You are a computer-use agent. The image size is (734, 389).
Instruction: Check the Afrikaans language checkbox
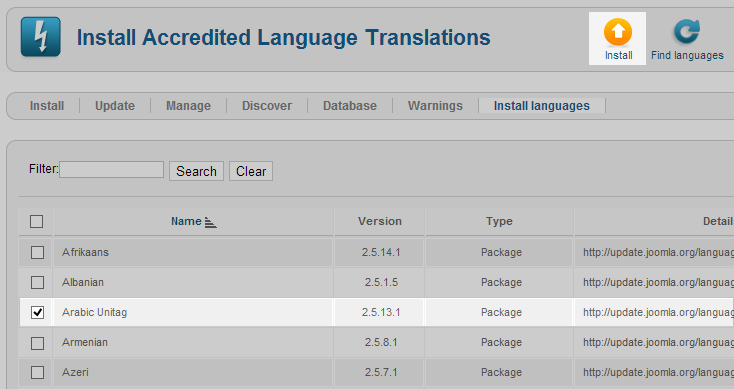point(37,252)
